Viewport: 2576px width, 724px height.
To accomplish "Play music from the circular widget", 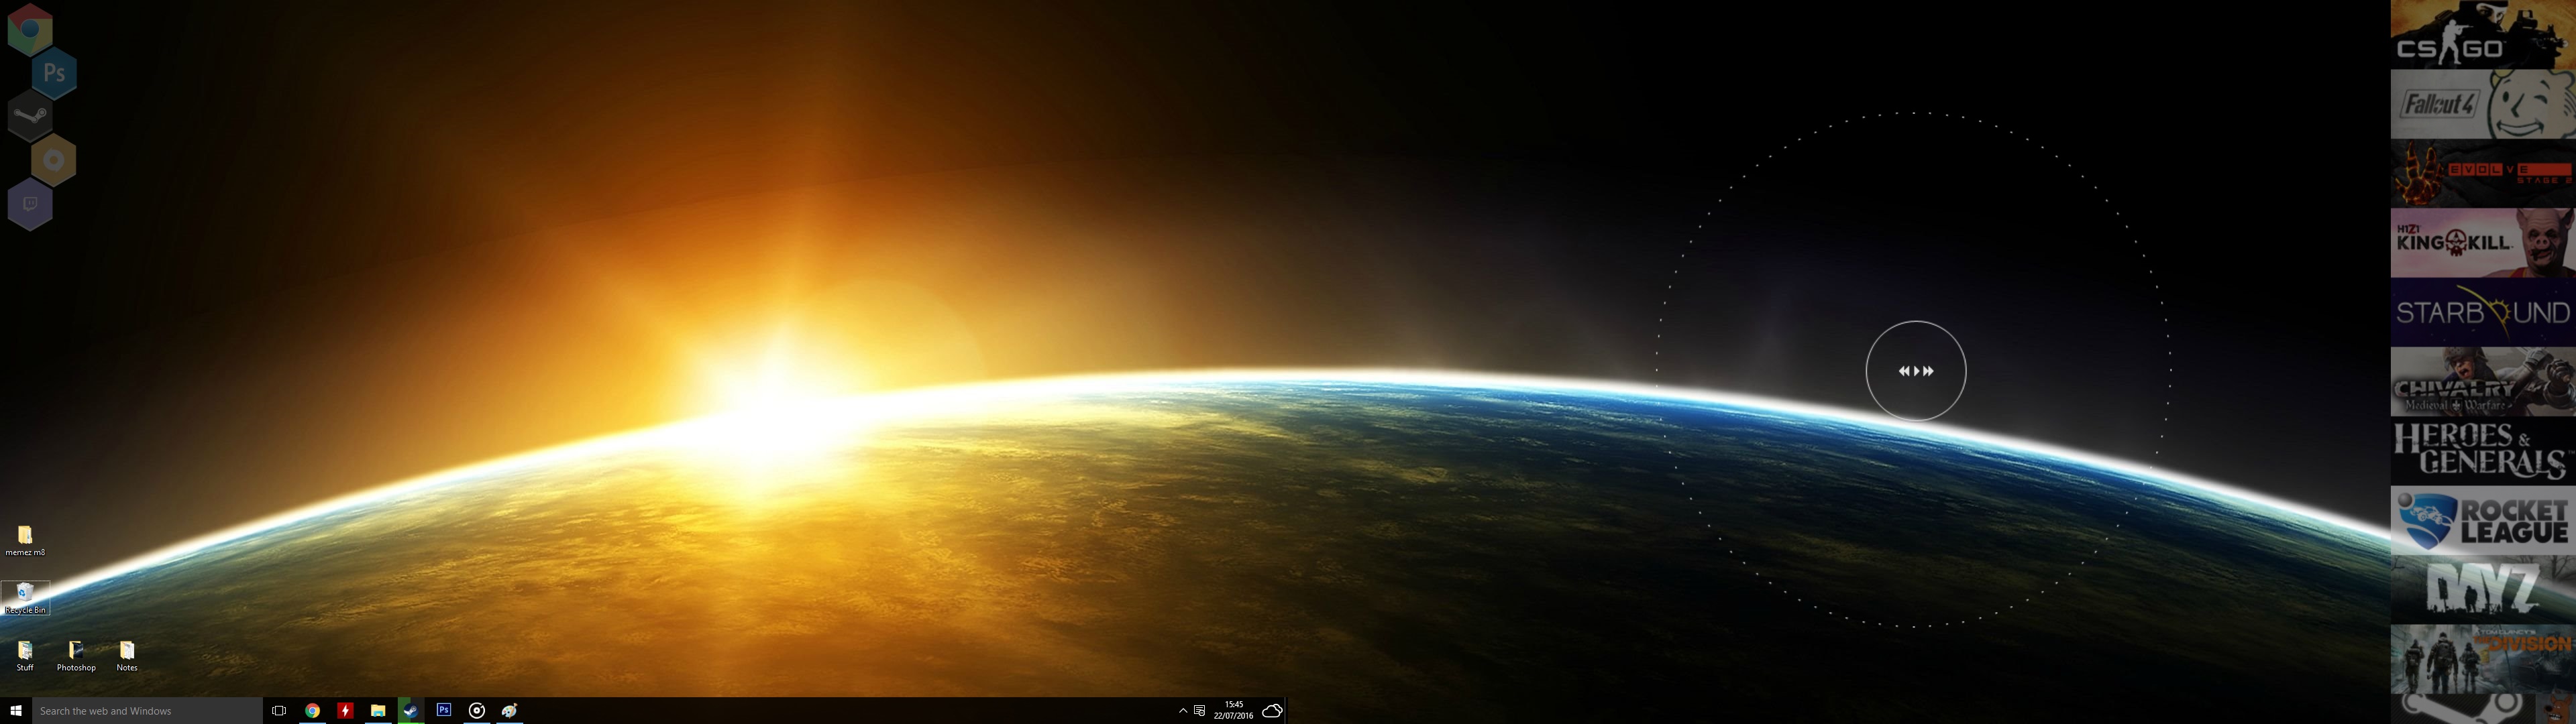I will point(1916,371).
